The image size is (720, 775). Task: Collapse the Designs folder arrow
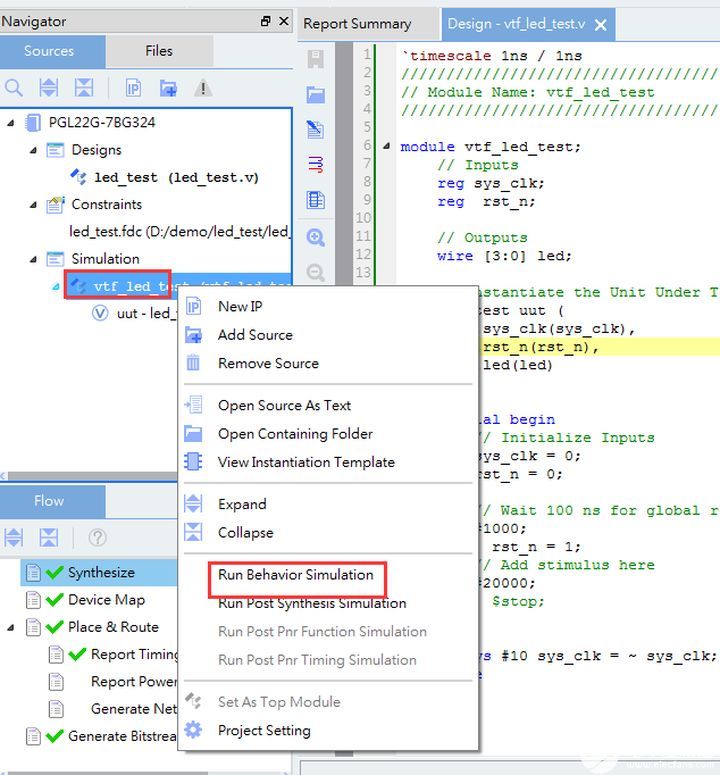(32, 150)
